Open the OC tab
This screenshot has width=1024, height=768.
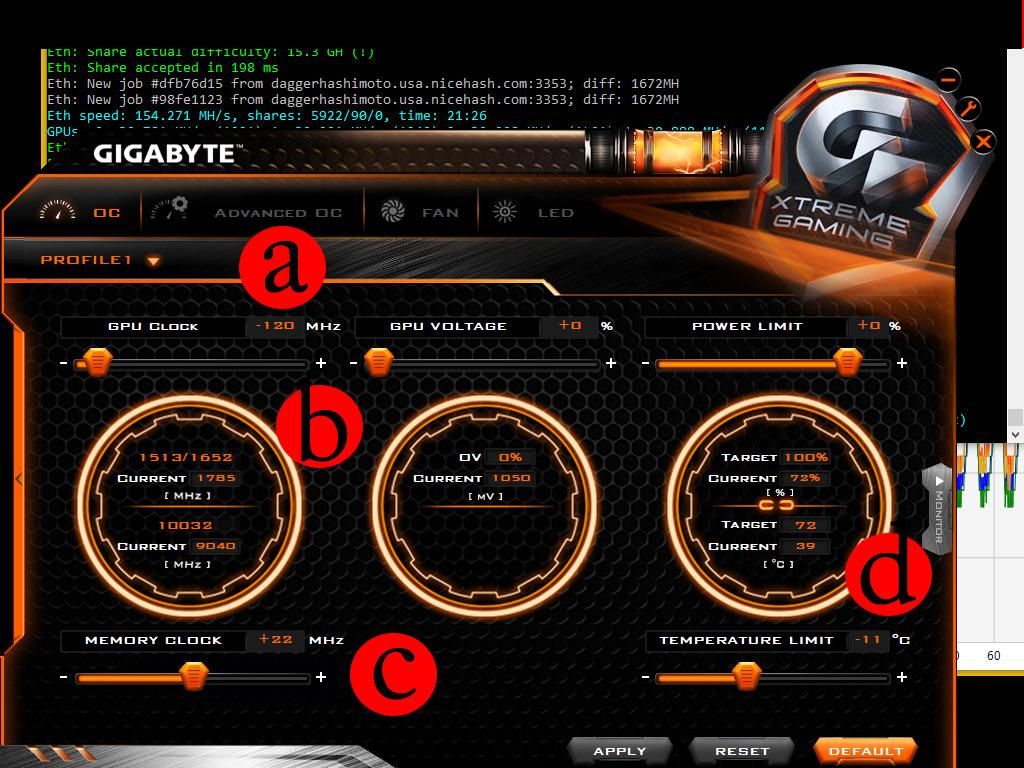click(80, 212)
